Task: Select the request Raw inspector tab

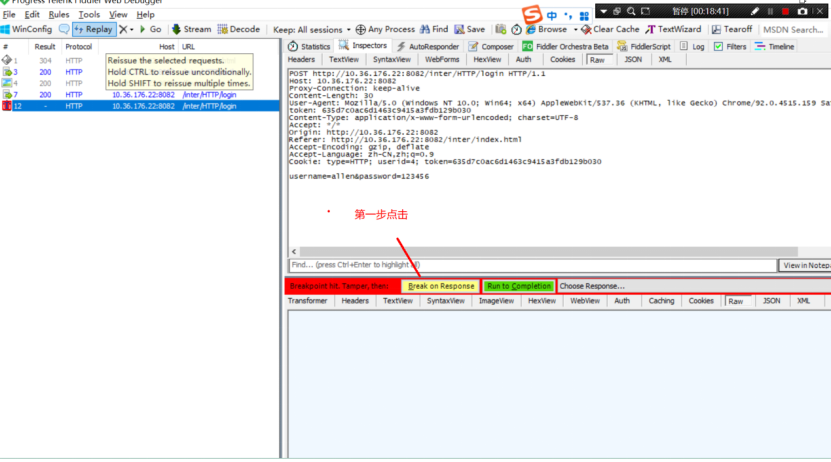Action: click(x=597, y=60)
